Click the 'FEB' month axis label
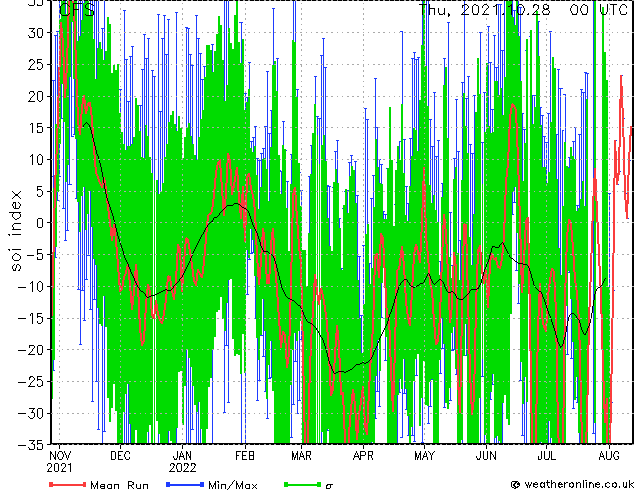 [x=245, y=456]
